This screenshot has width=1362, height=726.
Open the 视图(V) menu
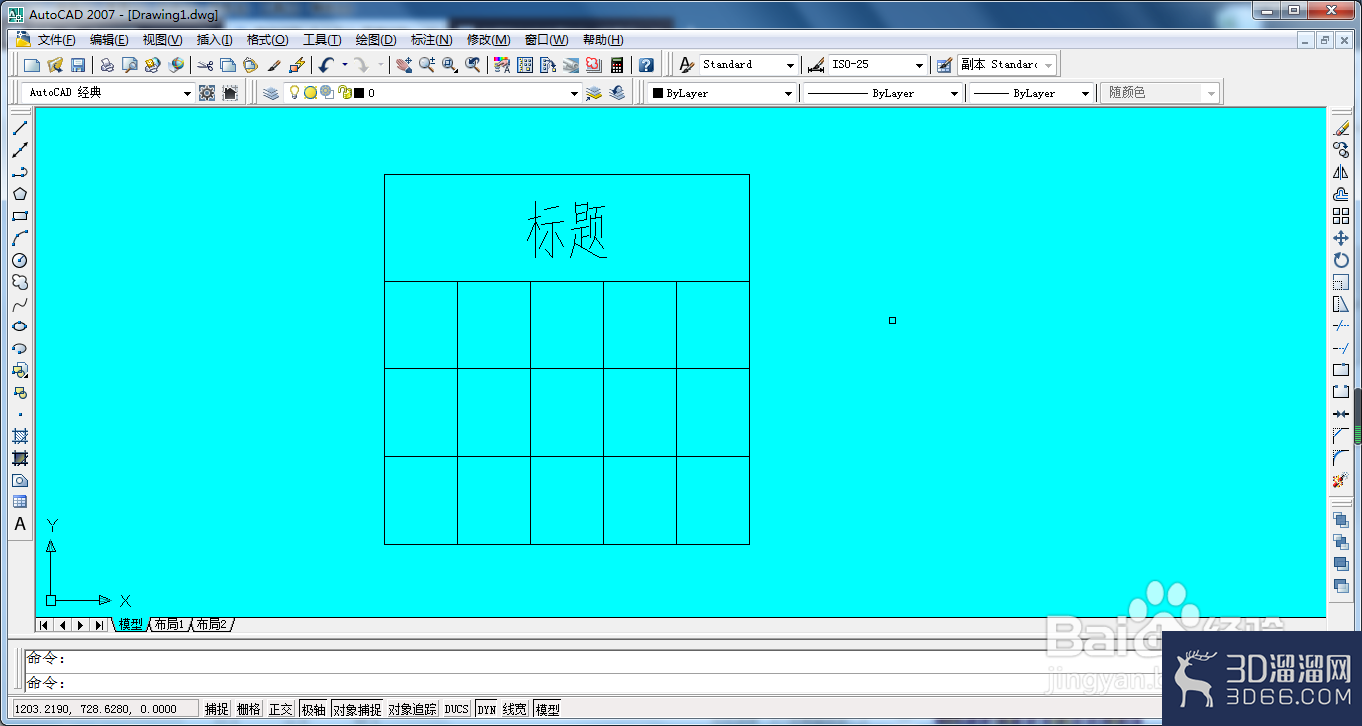click(162, 40)
